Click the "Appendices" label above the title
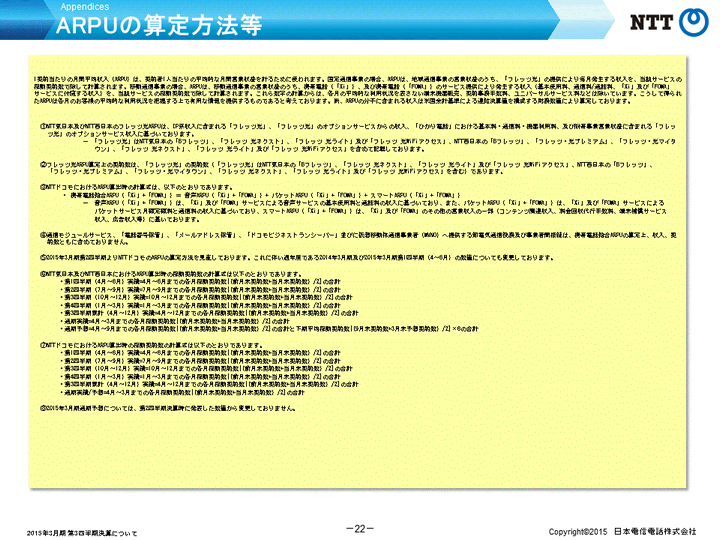Viewport: 720px width, 540px height. [84, 6]
